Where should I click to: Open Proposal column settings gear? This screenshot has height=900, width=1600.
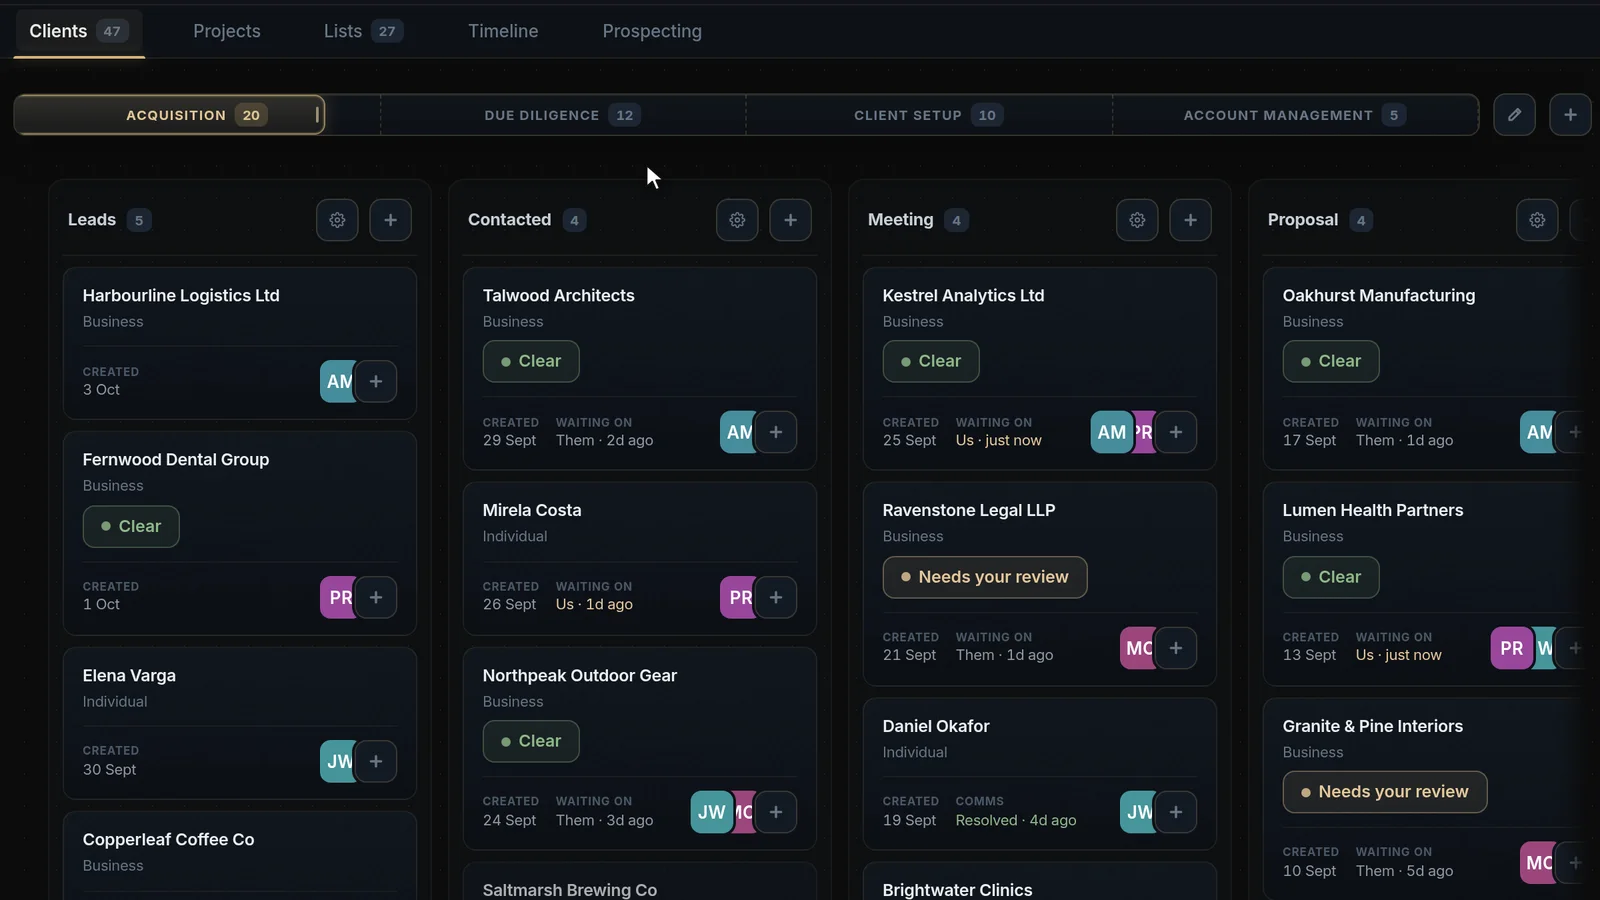tap(1537, 220)
